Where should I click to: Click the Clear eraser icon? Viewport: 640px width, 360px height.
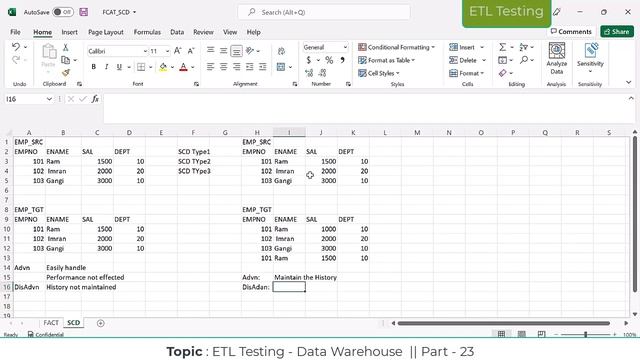502,73
